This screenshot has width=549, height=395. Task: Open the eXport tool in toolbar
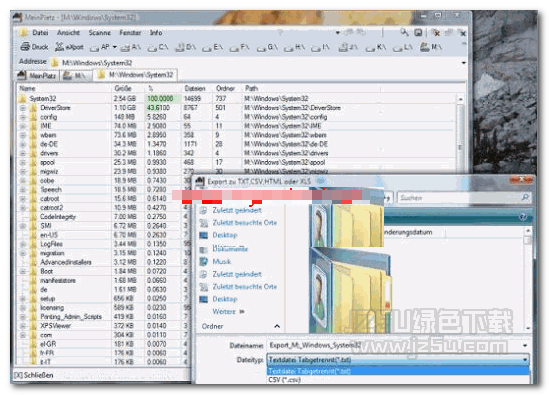pos(69,47)
